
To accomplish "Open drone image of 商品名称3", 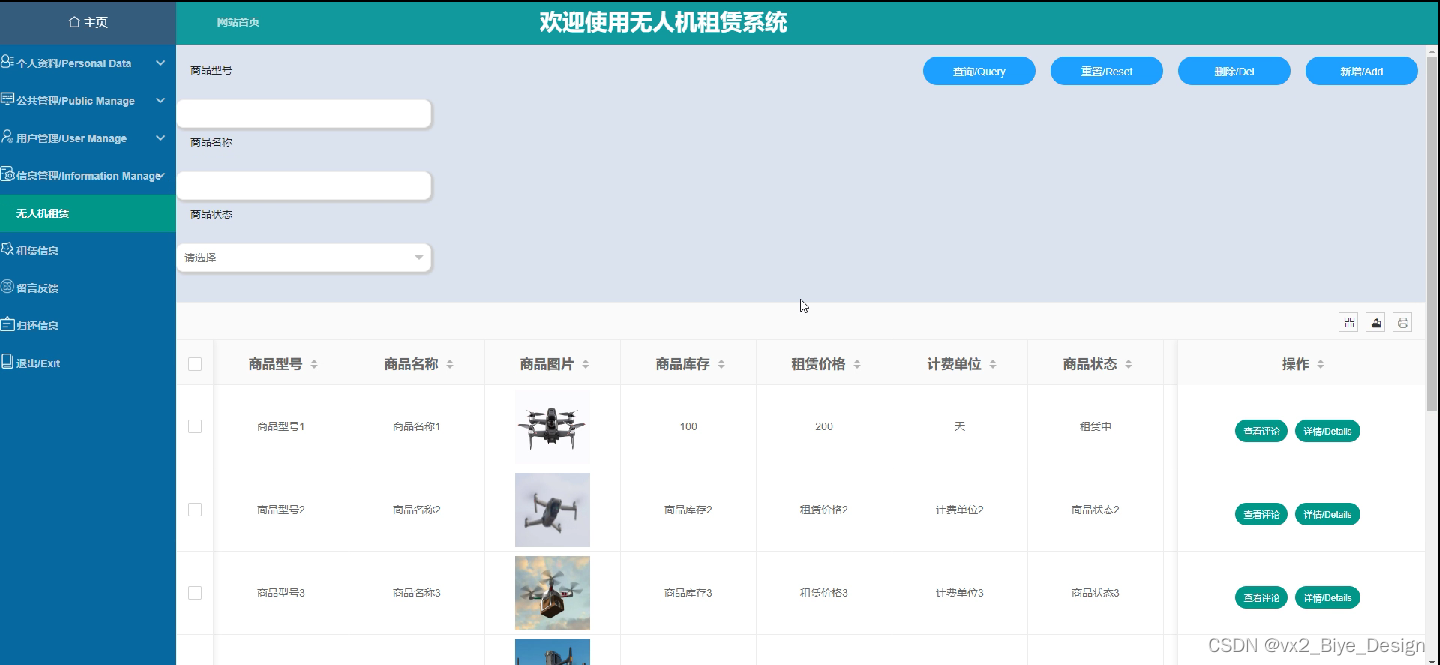I will coord(552,593).
